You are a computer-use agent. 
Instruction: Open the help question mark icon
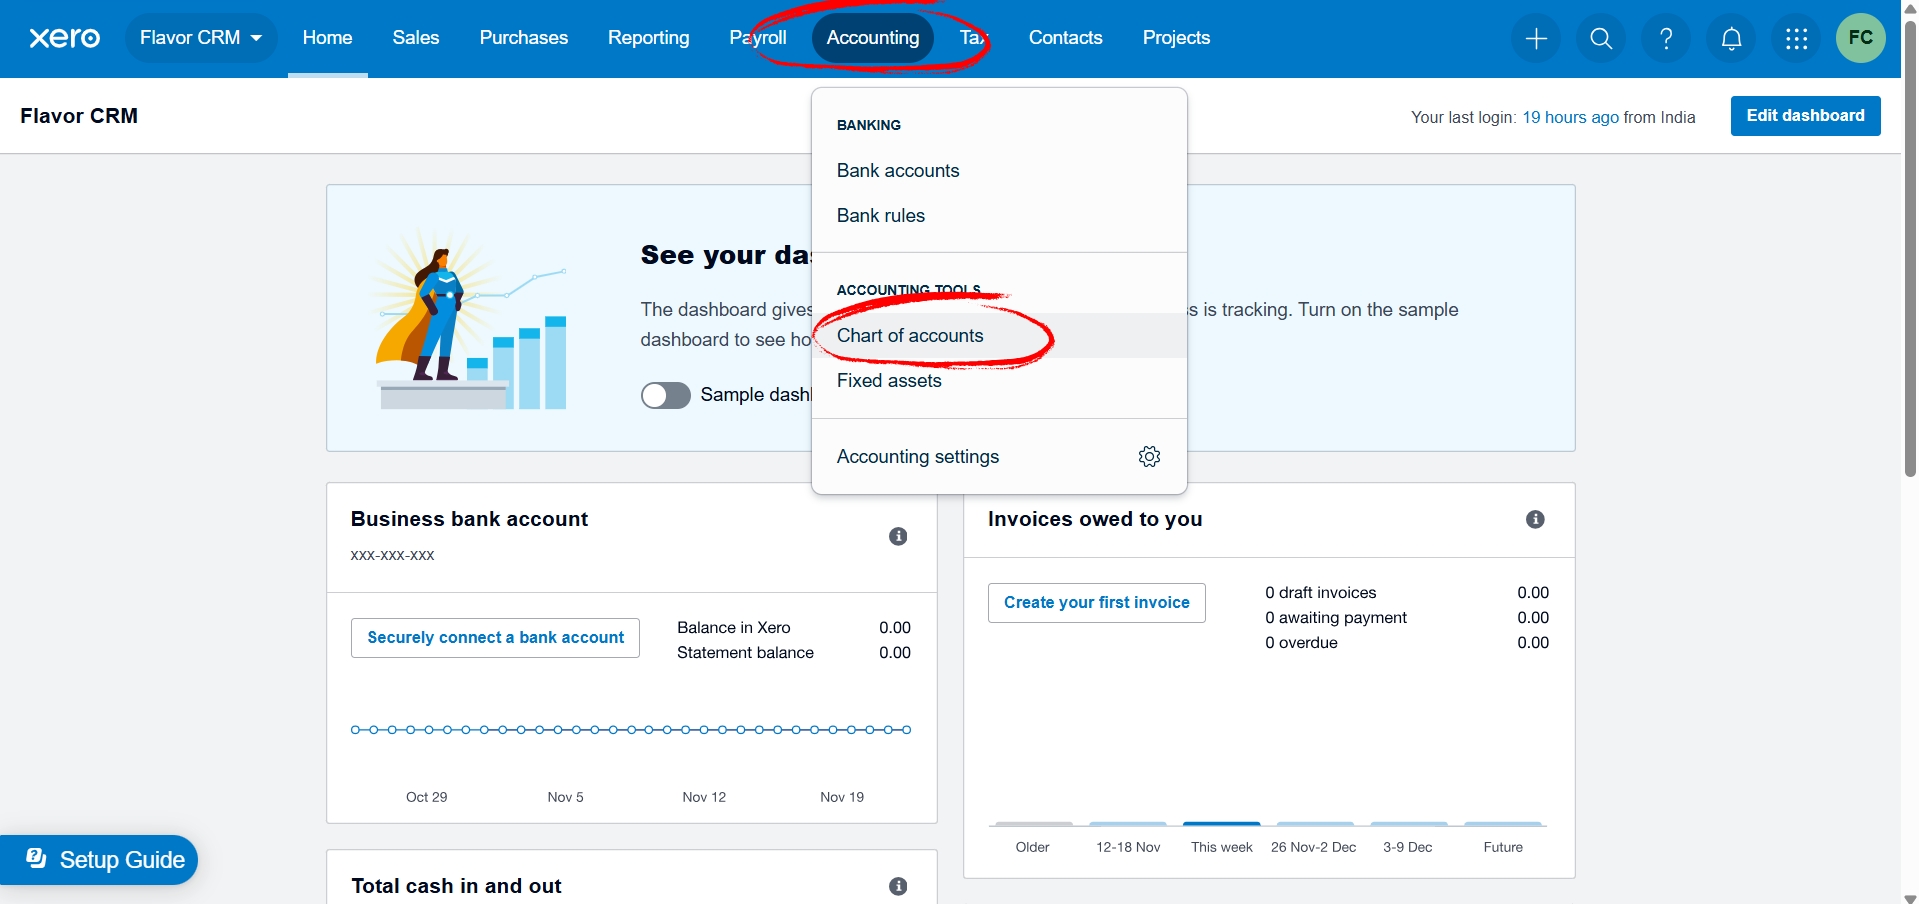pos(1666,39)
